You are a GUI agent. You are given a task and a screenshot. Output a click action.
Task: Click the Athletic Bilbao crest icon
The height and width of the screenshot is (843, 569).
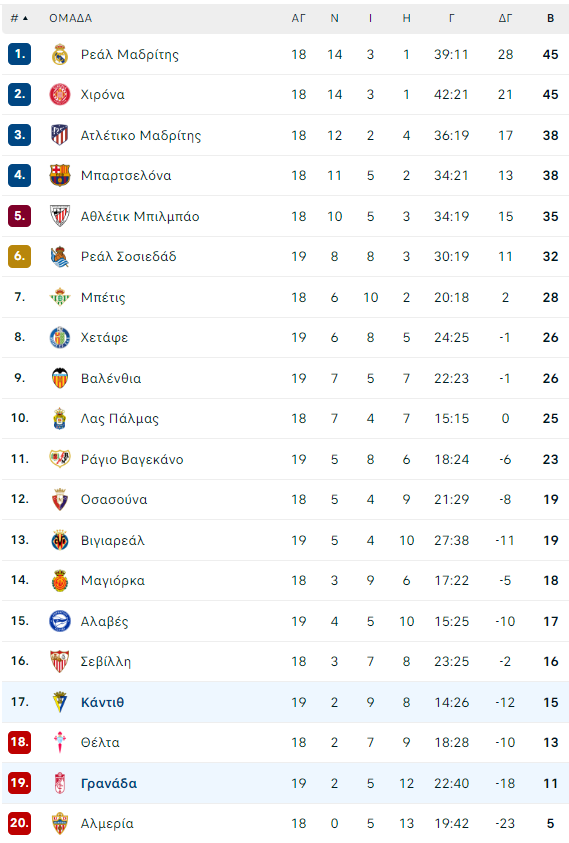coord(60,216)
